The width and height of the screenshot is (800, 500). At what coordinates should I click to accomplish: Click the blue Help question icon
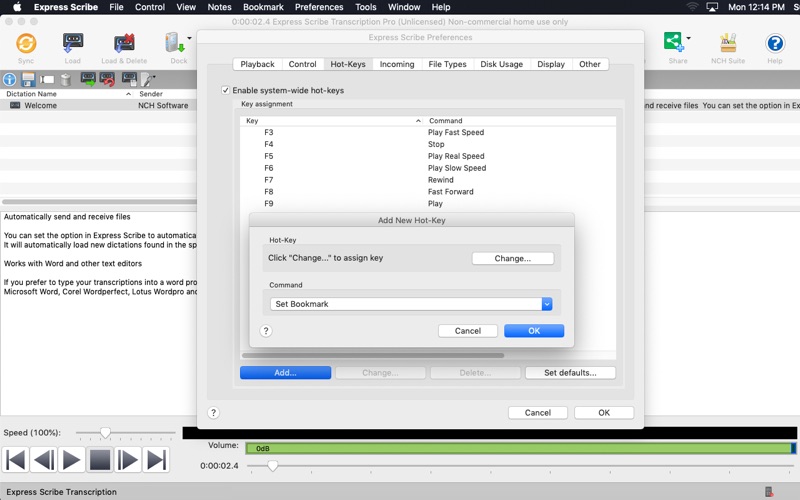[774, 43]
